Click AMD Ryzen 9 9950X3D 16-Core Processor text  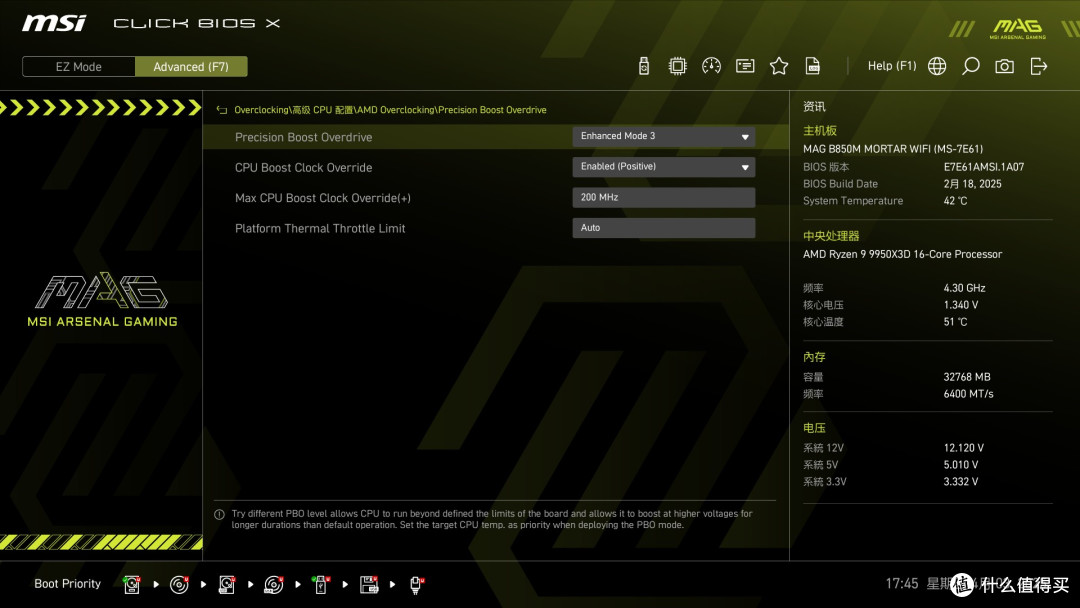(x=902, y=254)
